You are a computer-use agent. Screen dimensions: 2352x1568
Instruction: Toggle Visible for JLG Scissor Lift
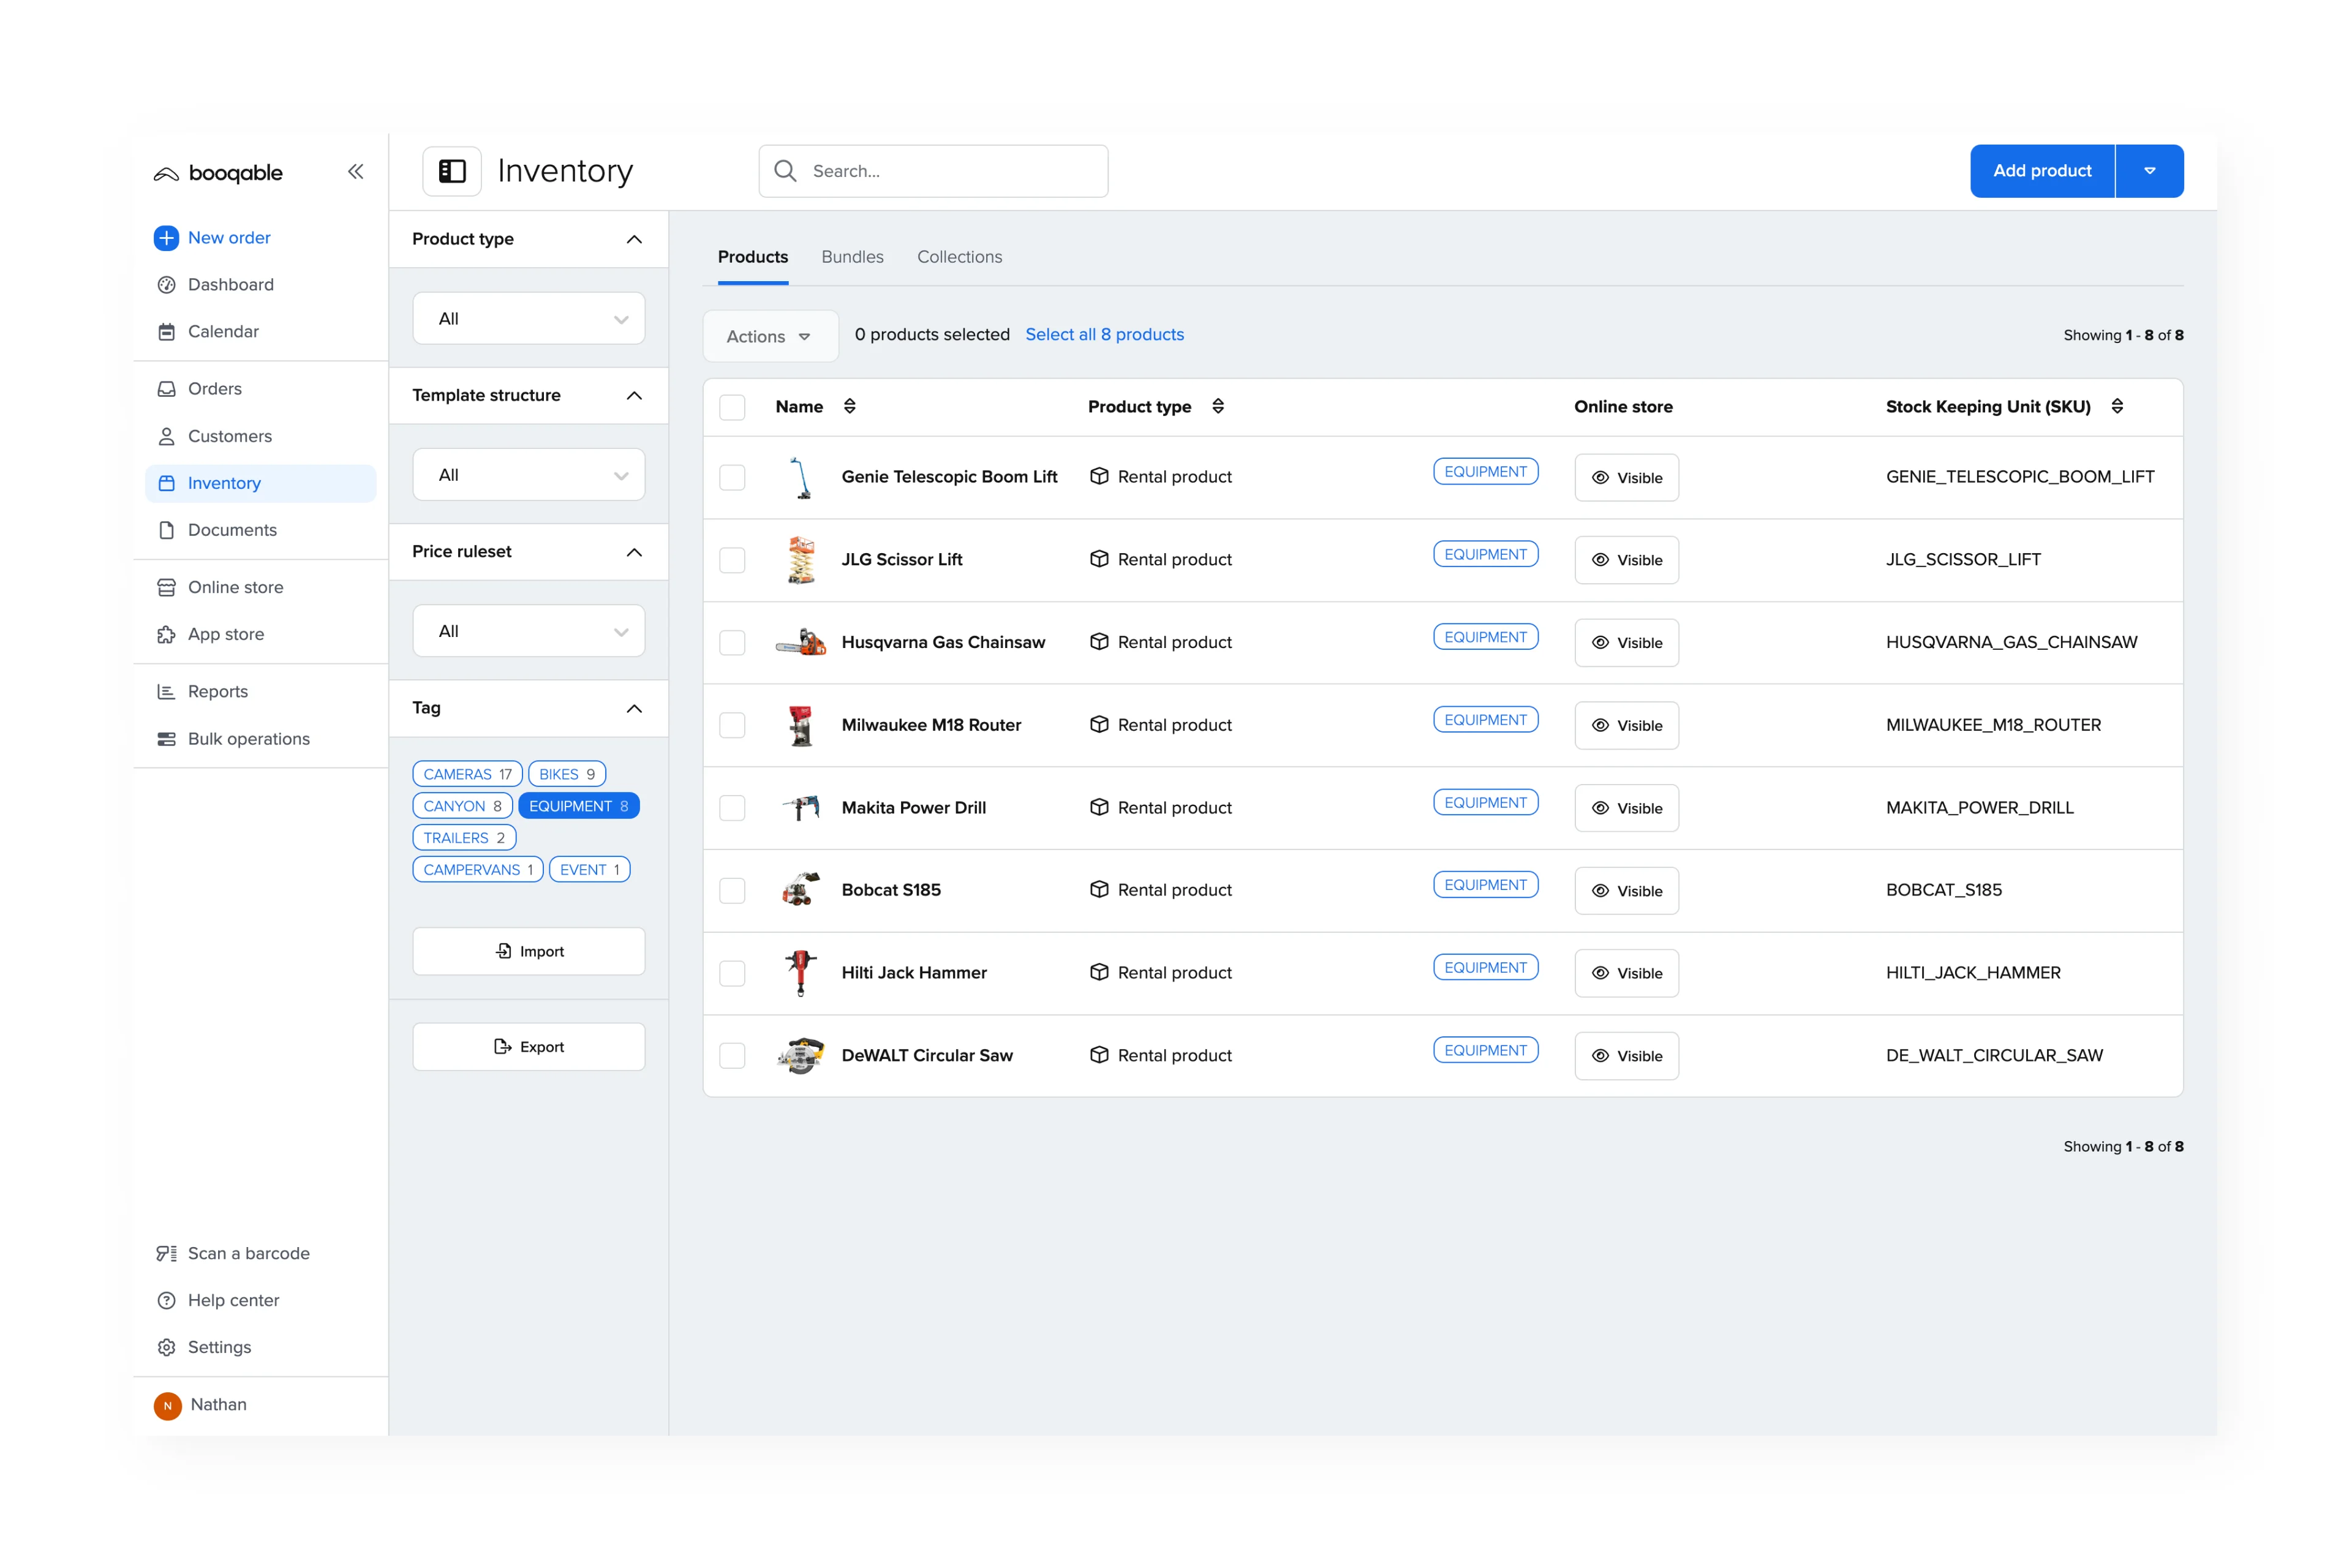1626,560
